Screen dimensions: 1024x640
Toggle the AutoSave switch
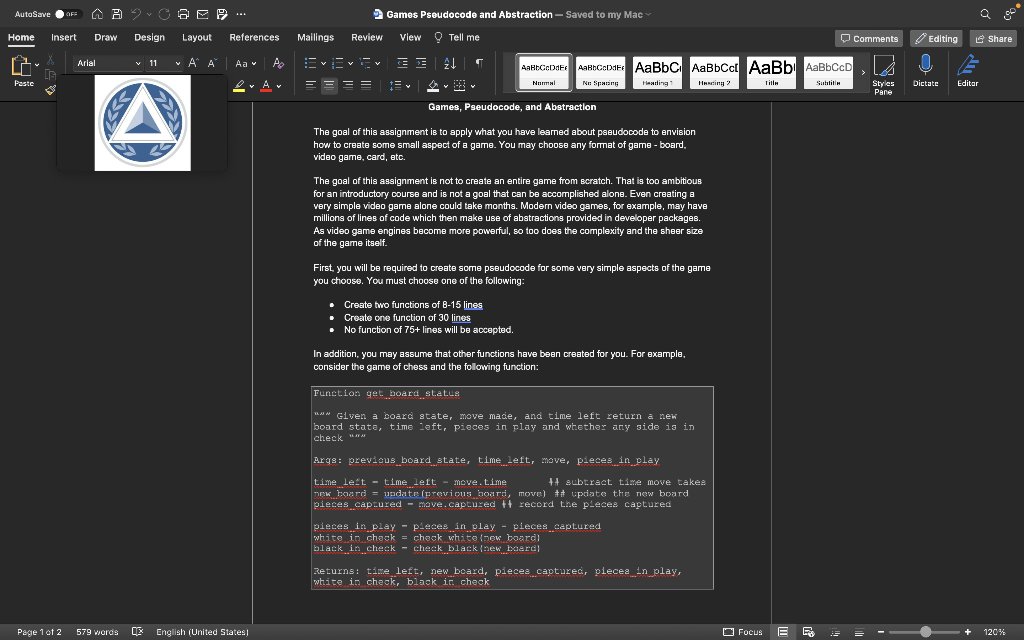click(x=67, y=14)
